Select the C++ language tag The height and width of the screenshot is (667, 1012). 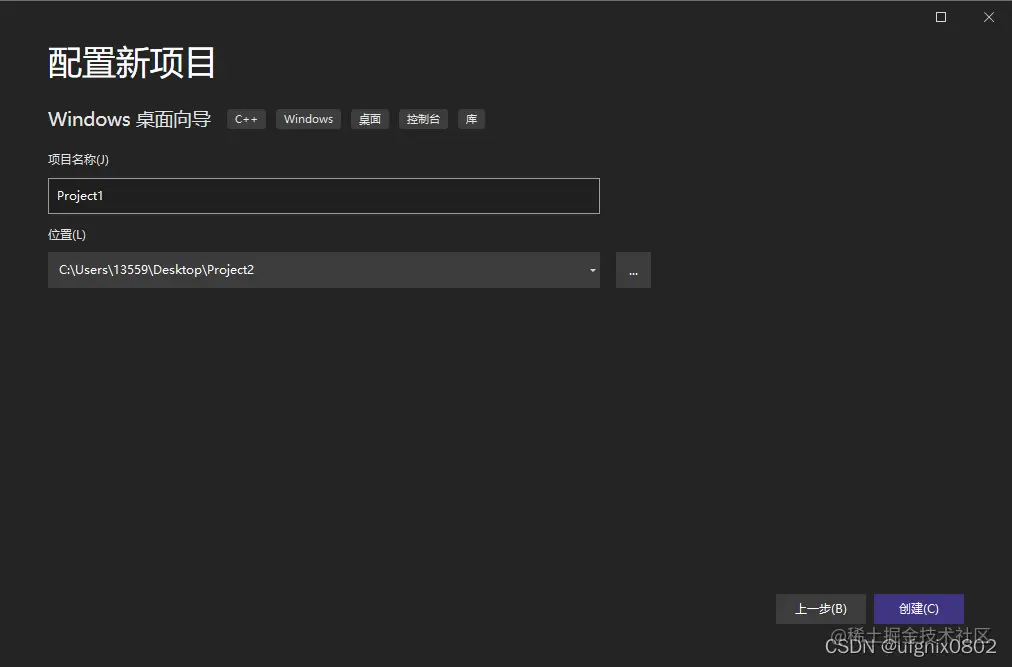click(246, 119)
